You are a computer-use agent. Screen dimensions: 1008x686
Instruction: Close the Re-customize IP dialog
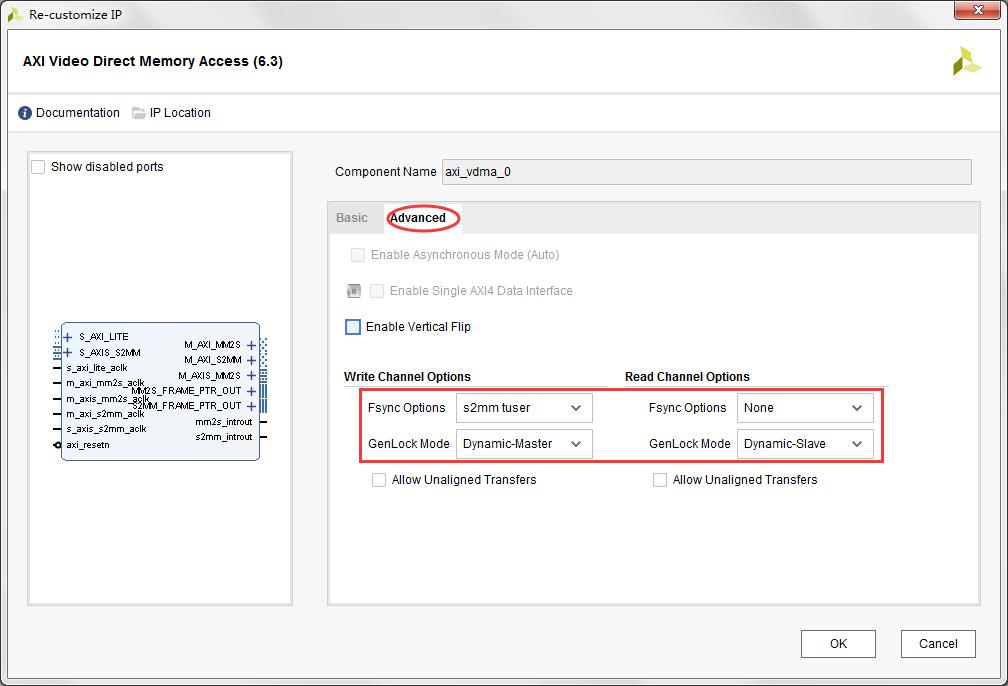point(977,10)
